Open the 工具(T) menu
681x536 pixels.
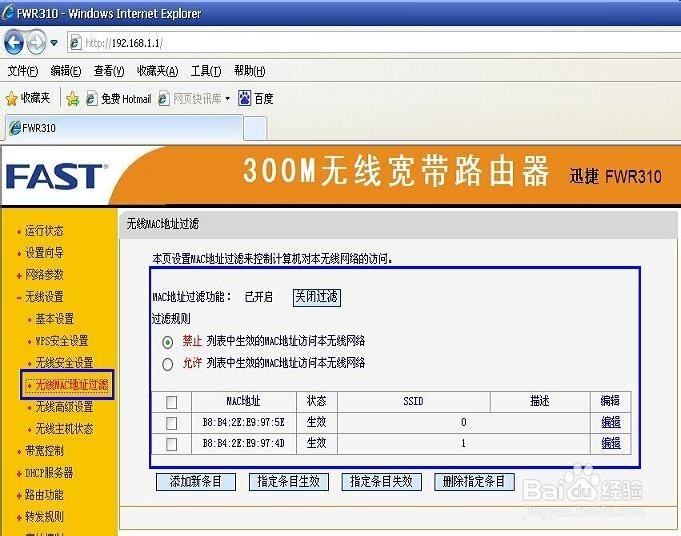point(206,71)
